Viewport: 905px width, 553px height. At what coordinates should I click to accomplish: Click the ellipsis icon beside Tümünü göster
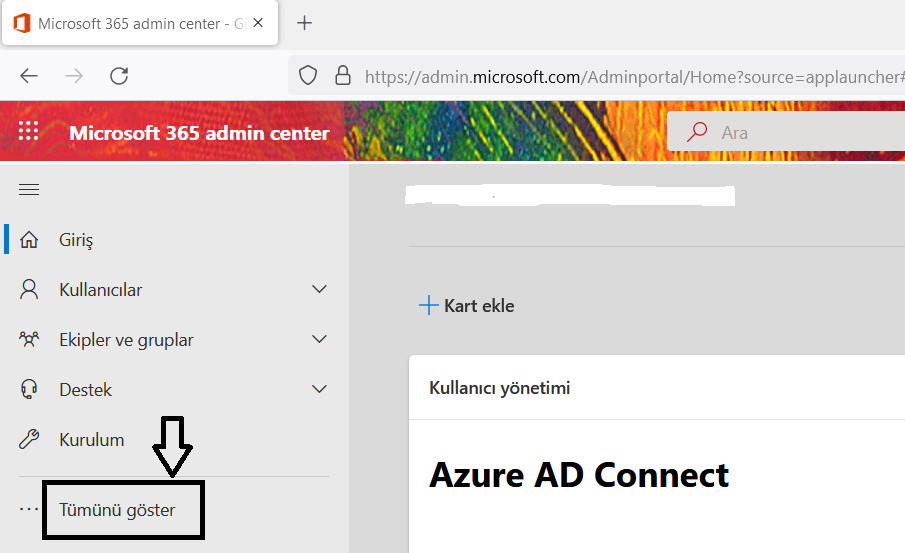[29, 509]
